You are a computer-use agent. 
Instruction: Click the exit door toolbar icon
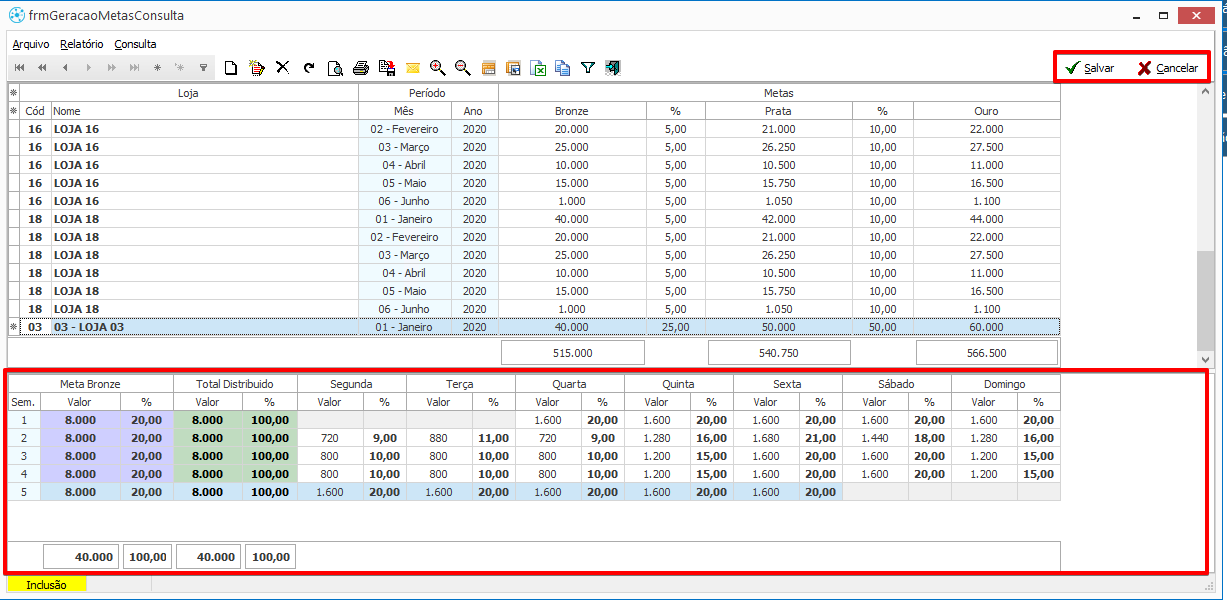(x=613, y=68)
